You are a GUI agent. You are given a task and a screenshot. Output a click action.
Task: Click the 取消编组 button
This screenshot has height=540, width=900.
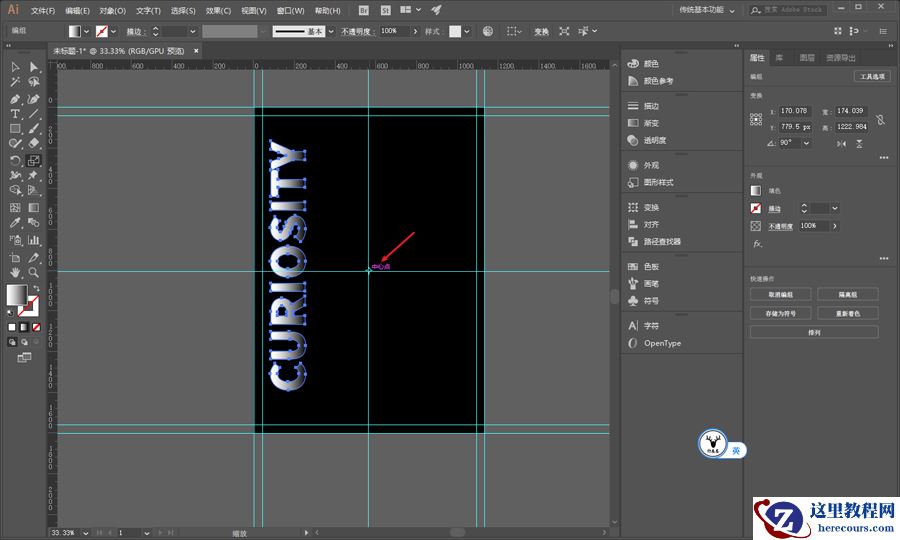[x=782, y=294]
